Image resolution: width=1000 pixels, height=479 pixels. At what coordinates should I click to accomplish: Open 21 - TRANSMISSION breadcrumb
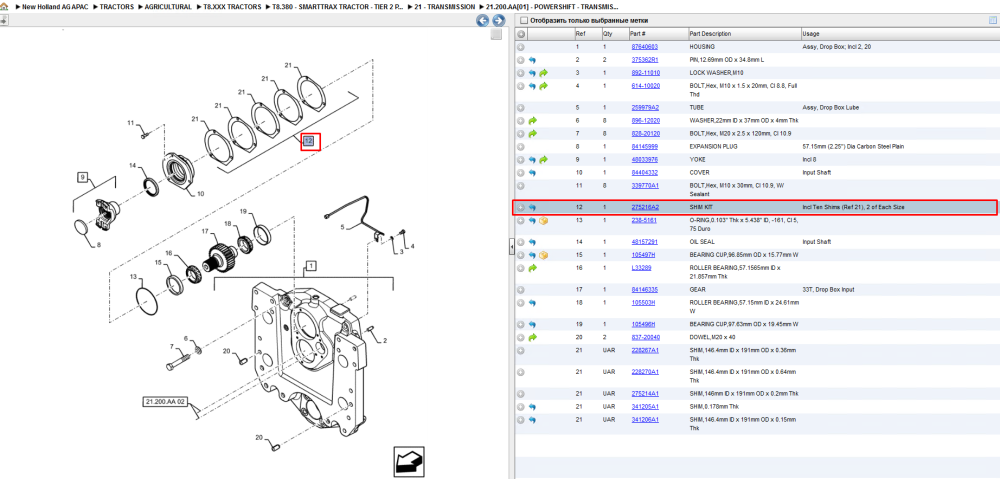(x=445, y=6)
